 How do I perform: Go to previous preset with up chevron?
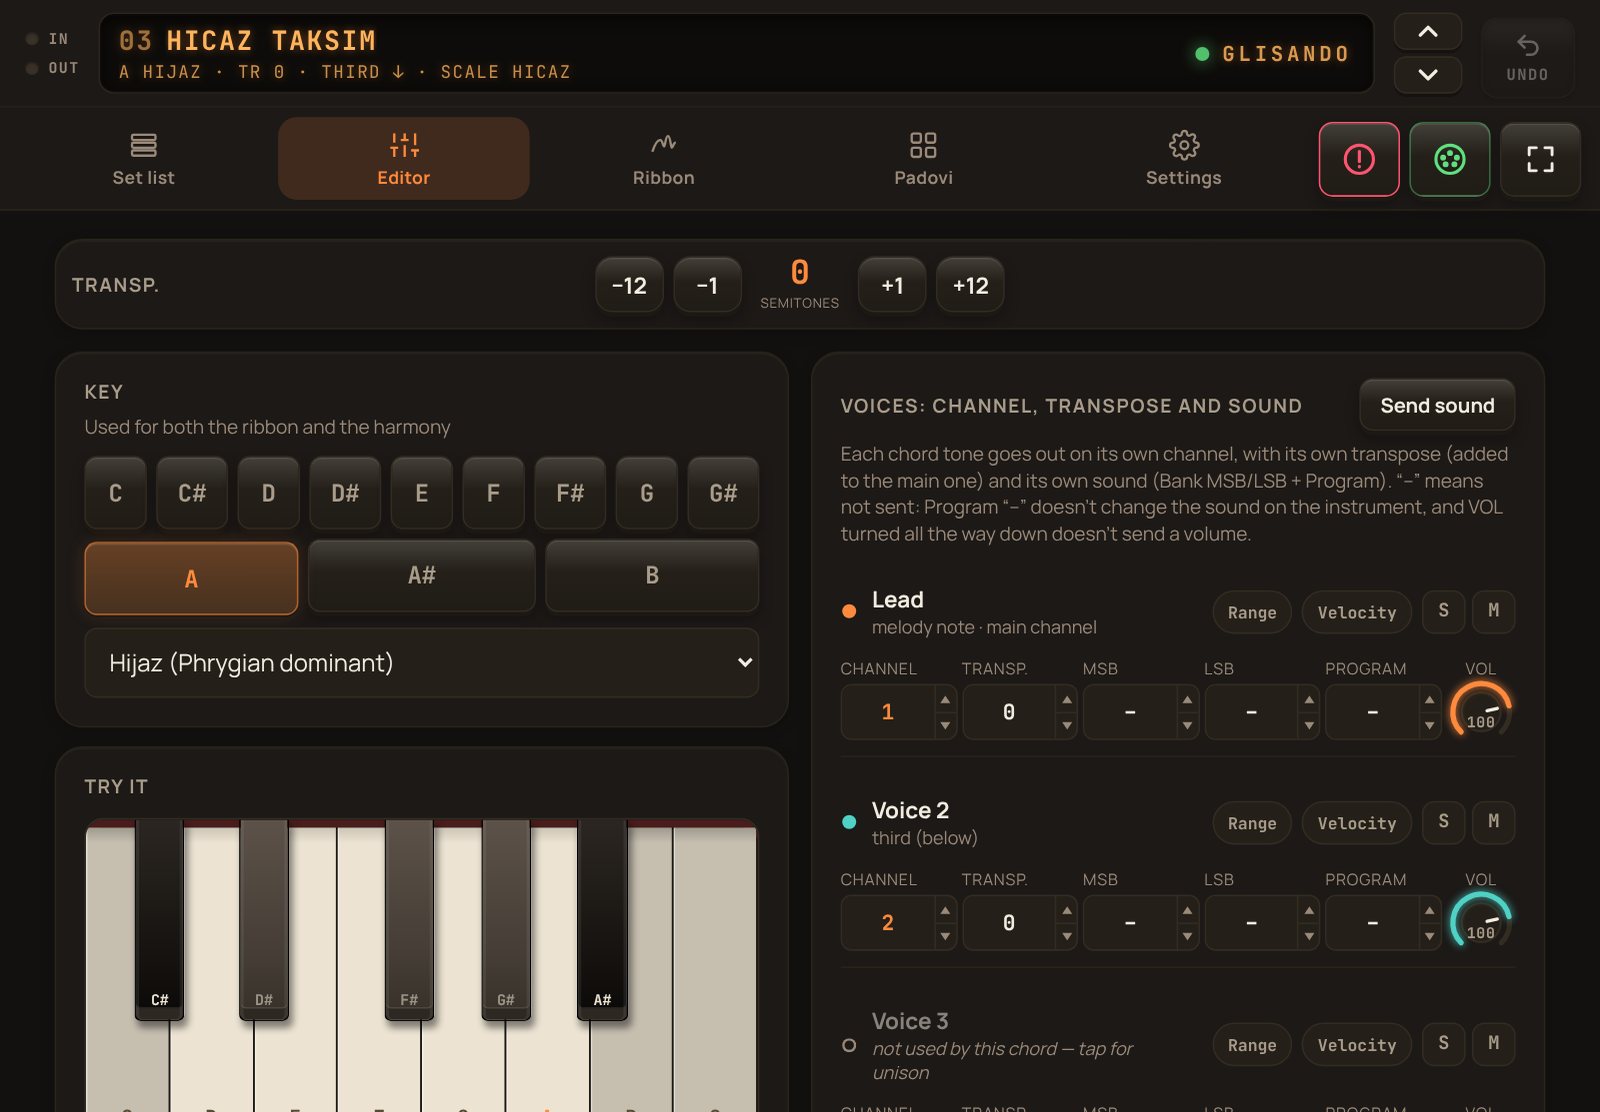[1428, 32]
